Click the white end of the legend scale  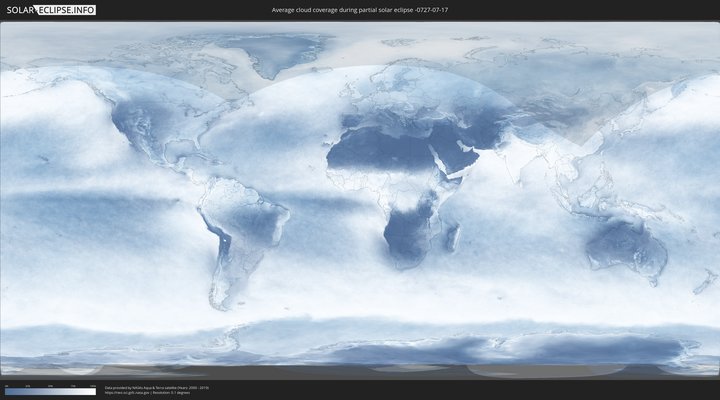pos(92,392)
